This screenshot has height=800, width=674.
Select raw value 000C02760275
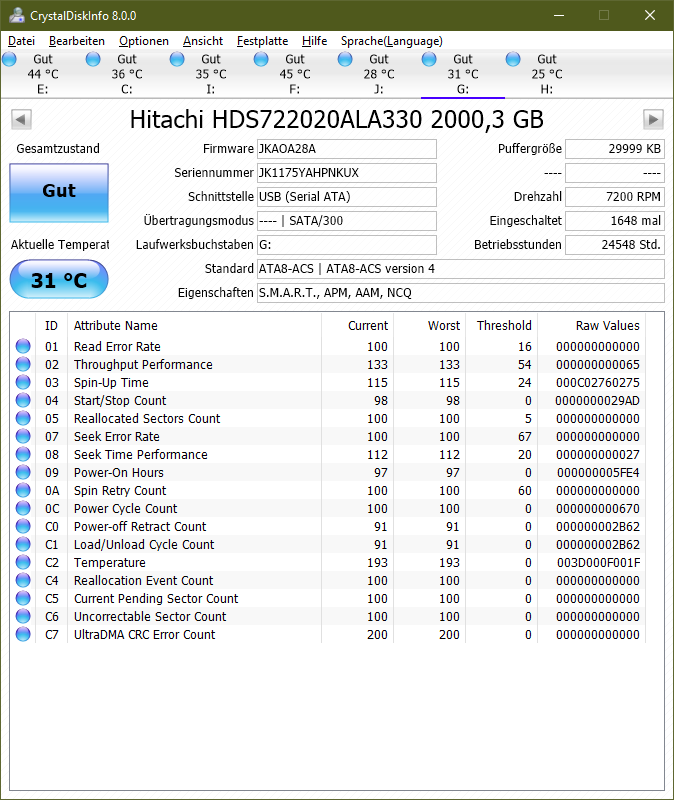tap(597, 383)
